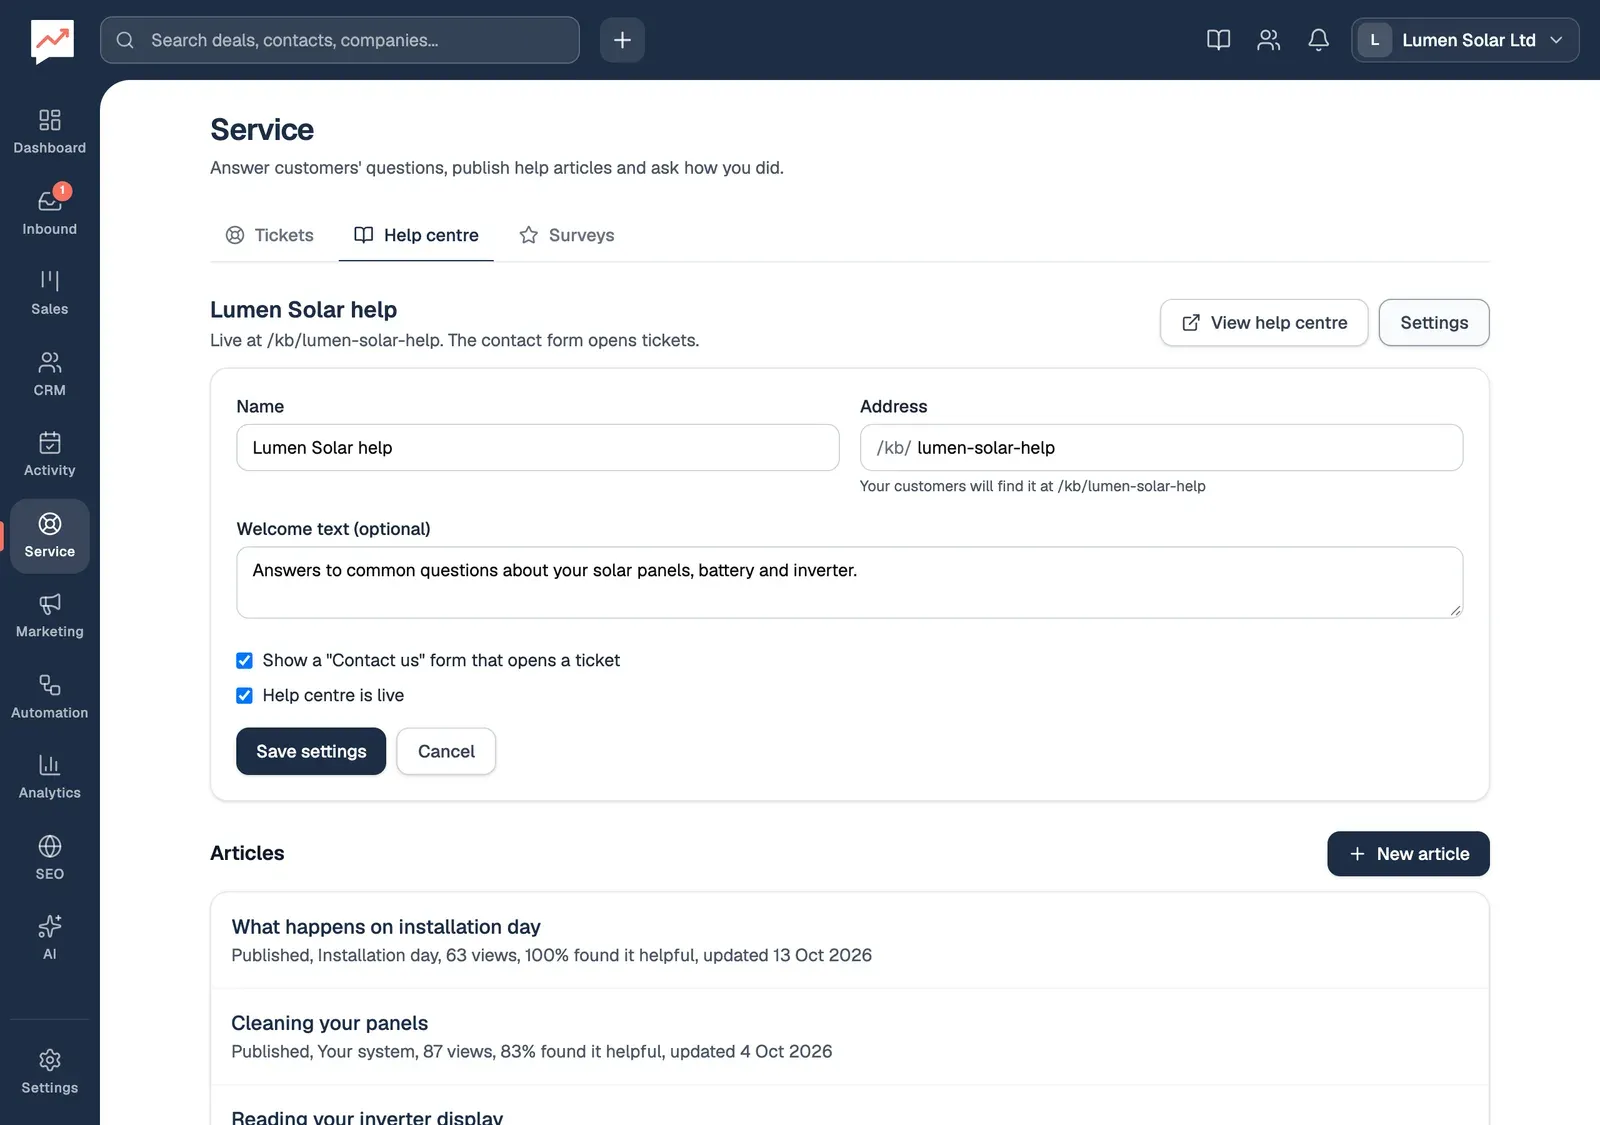This screenshot has width=1600, height=1125.
Task: Open the documentation book icon
Action: point(1218,40)
